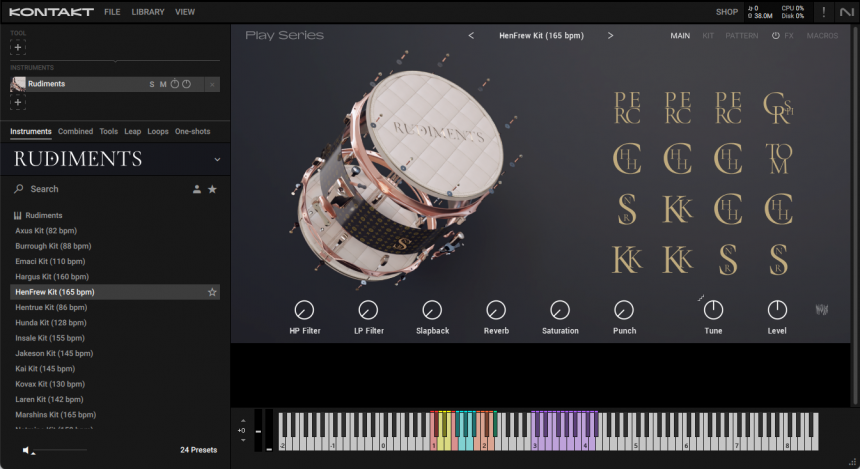Viewport: 860px width, 469px height.
Task: Load the Hargus Kit (160 bpm) preset
Action: click(52, 277)
